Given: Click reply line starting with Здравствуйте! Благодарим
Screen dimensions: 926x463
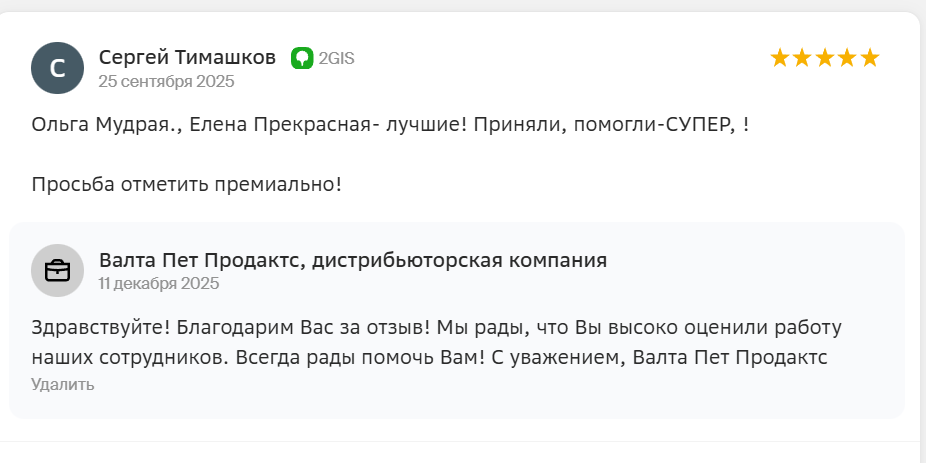Looking at the screenshot, I should (x=437, y=327).
